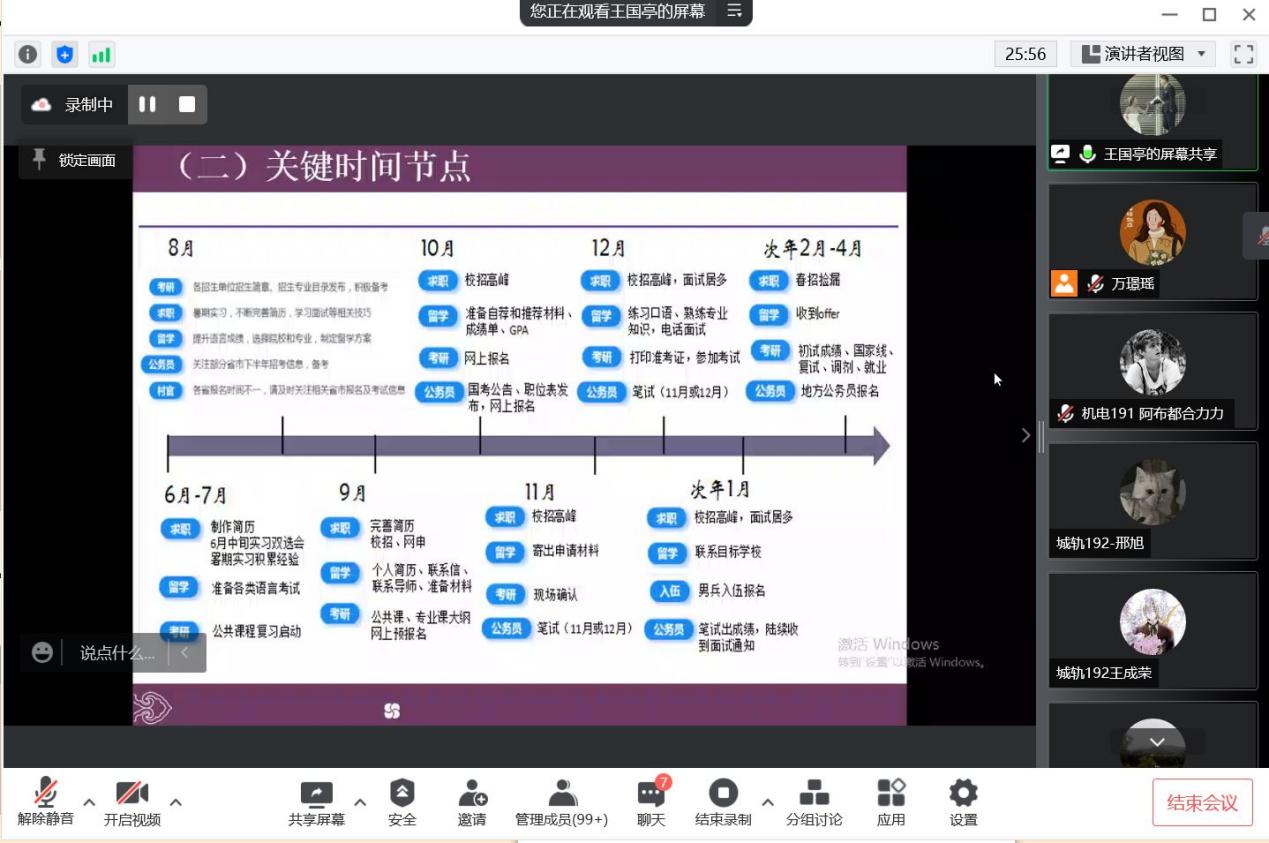Image resolution: width=1269 pixels, height=843 pixels.
Task: Expand options arrow beside 共享屏幕
Action: 360,801
